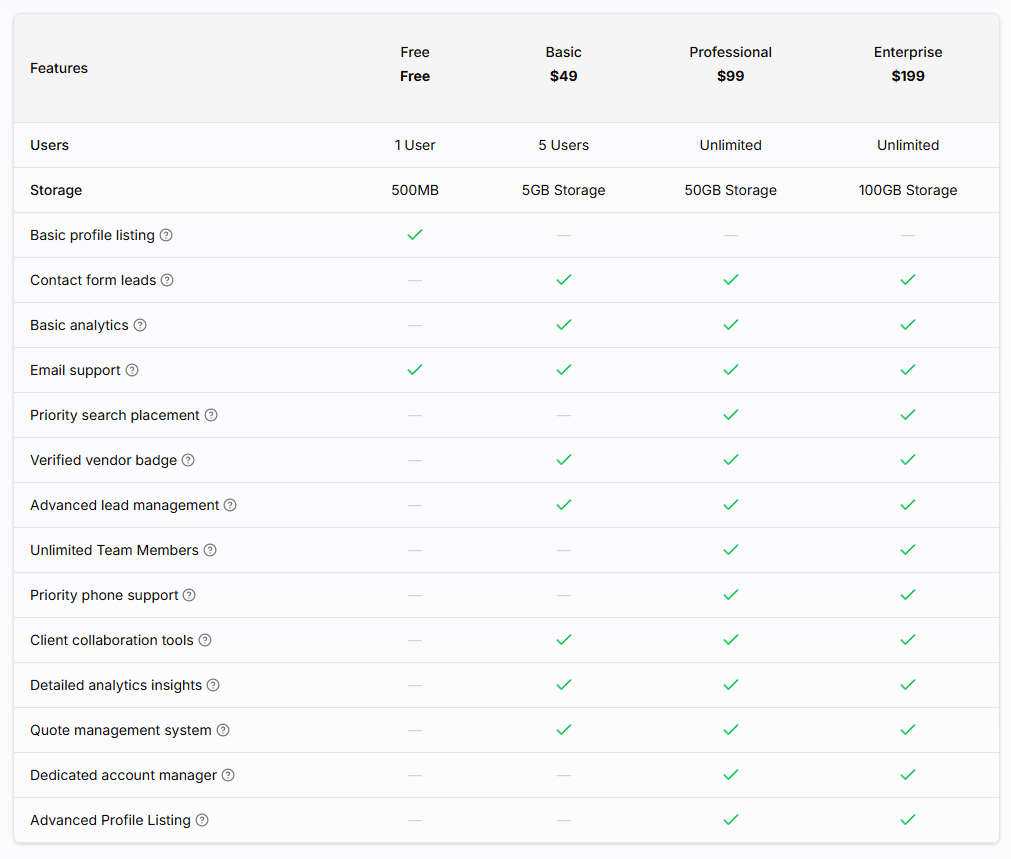Click Unlimited Team Members info icon
Screen dimensions: 1011x859
coord(210,550)
